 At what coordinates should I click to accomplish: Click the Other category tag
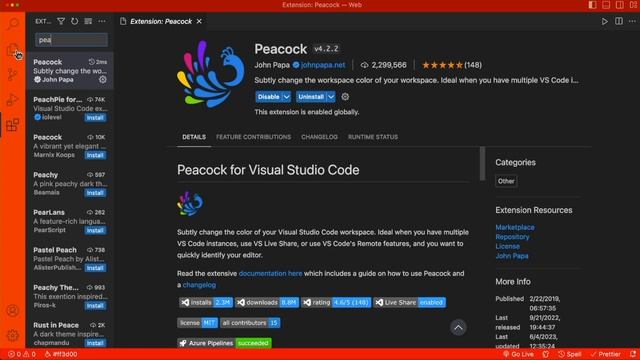[x=506, y=181]
